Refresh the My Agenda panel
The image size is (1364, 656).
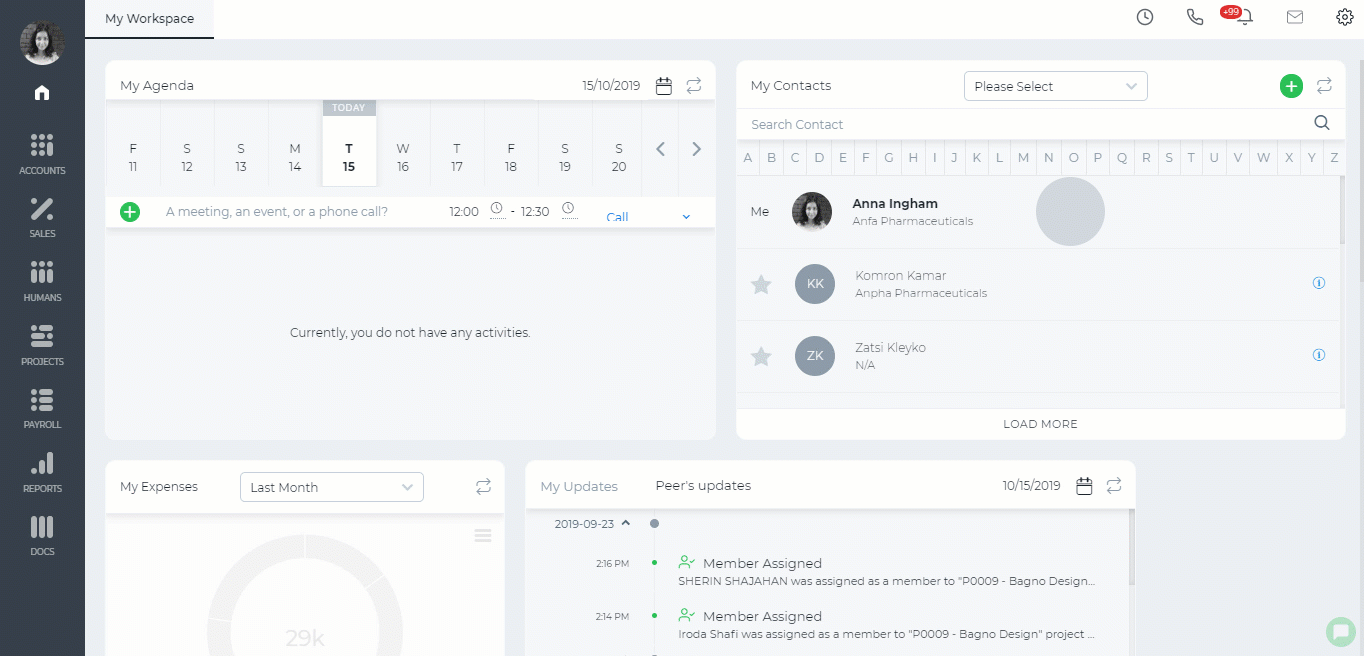[x=694, y=86]
